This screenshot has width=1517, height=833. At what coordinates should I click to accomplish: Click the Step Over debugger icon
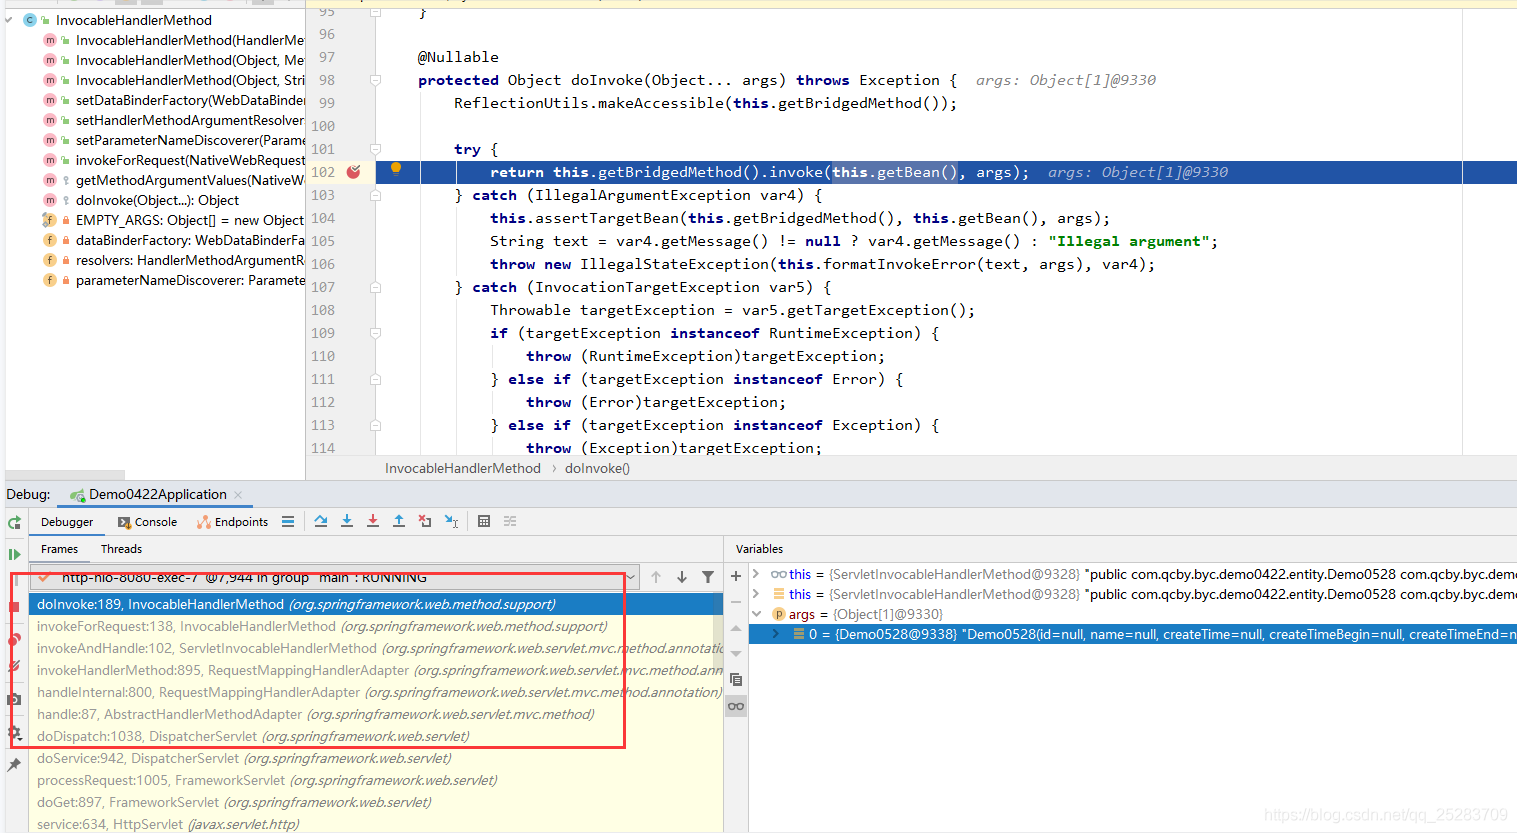[x=321, y=521]
